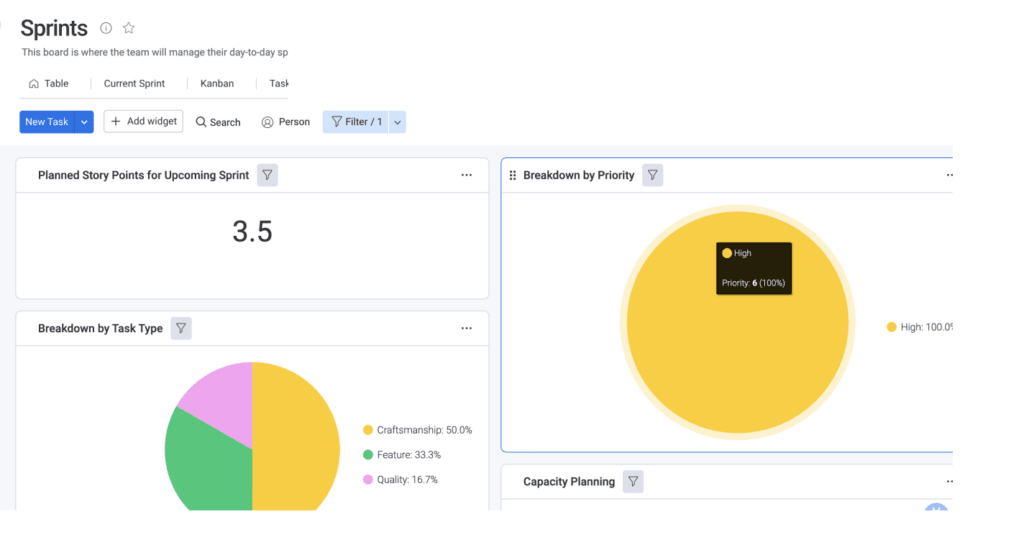This screenshot has height=560, width=1024.
Task: Switch to the Table view tab
Action: click(x=49, y=84)
